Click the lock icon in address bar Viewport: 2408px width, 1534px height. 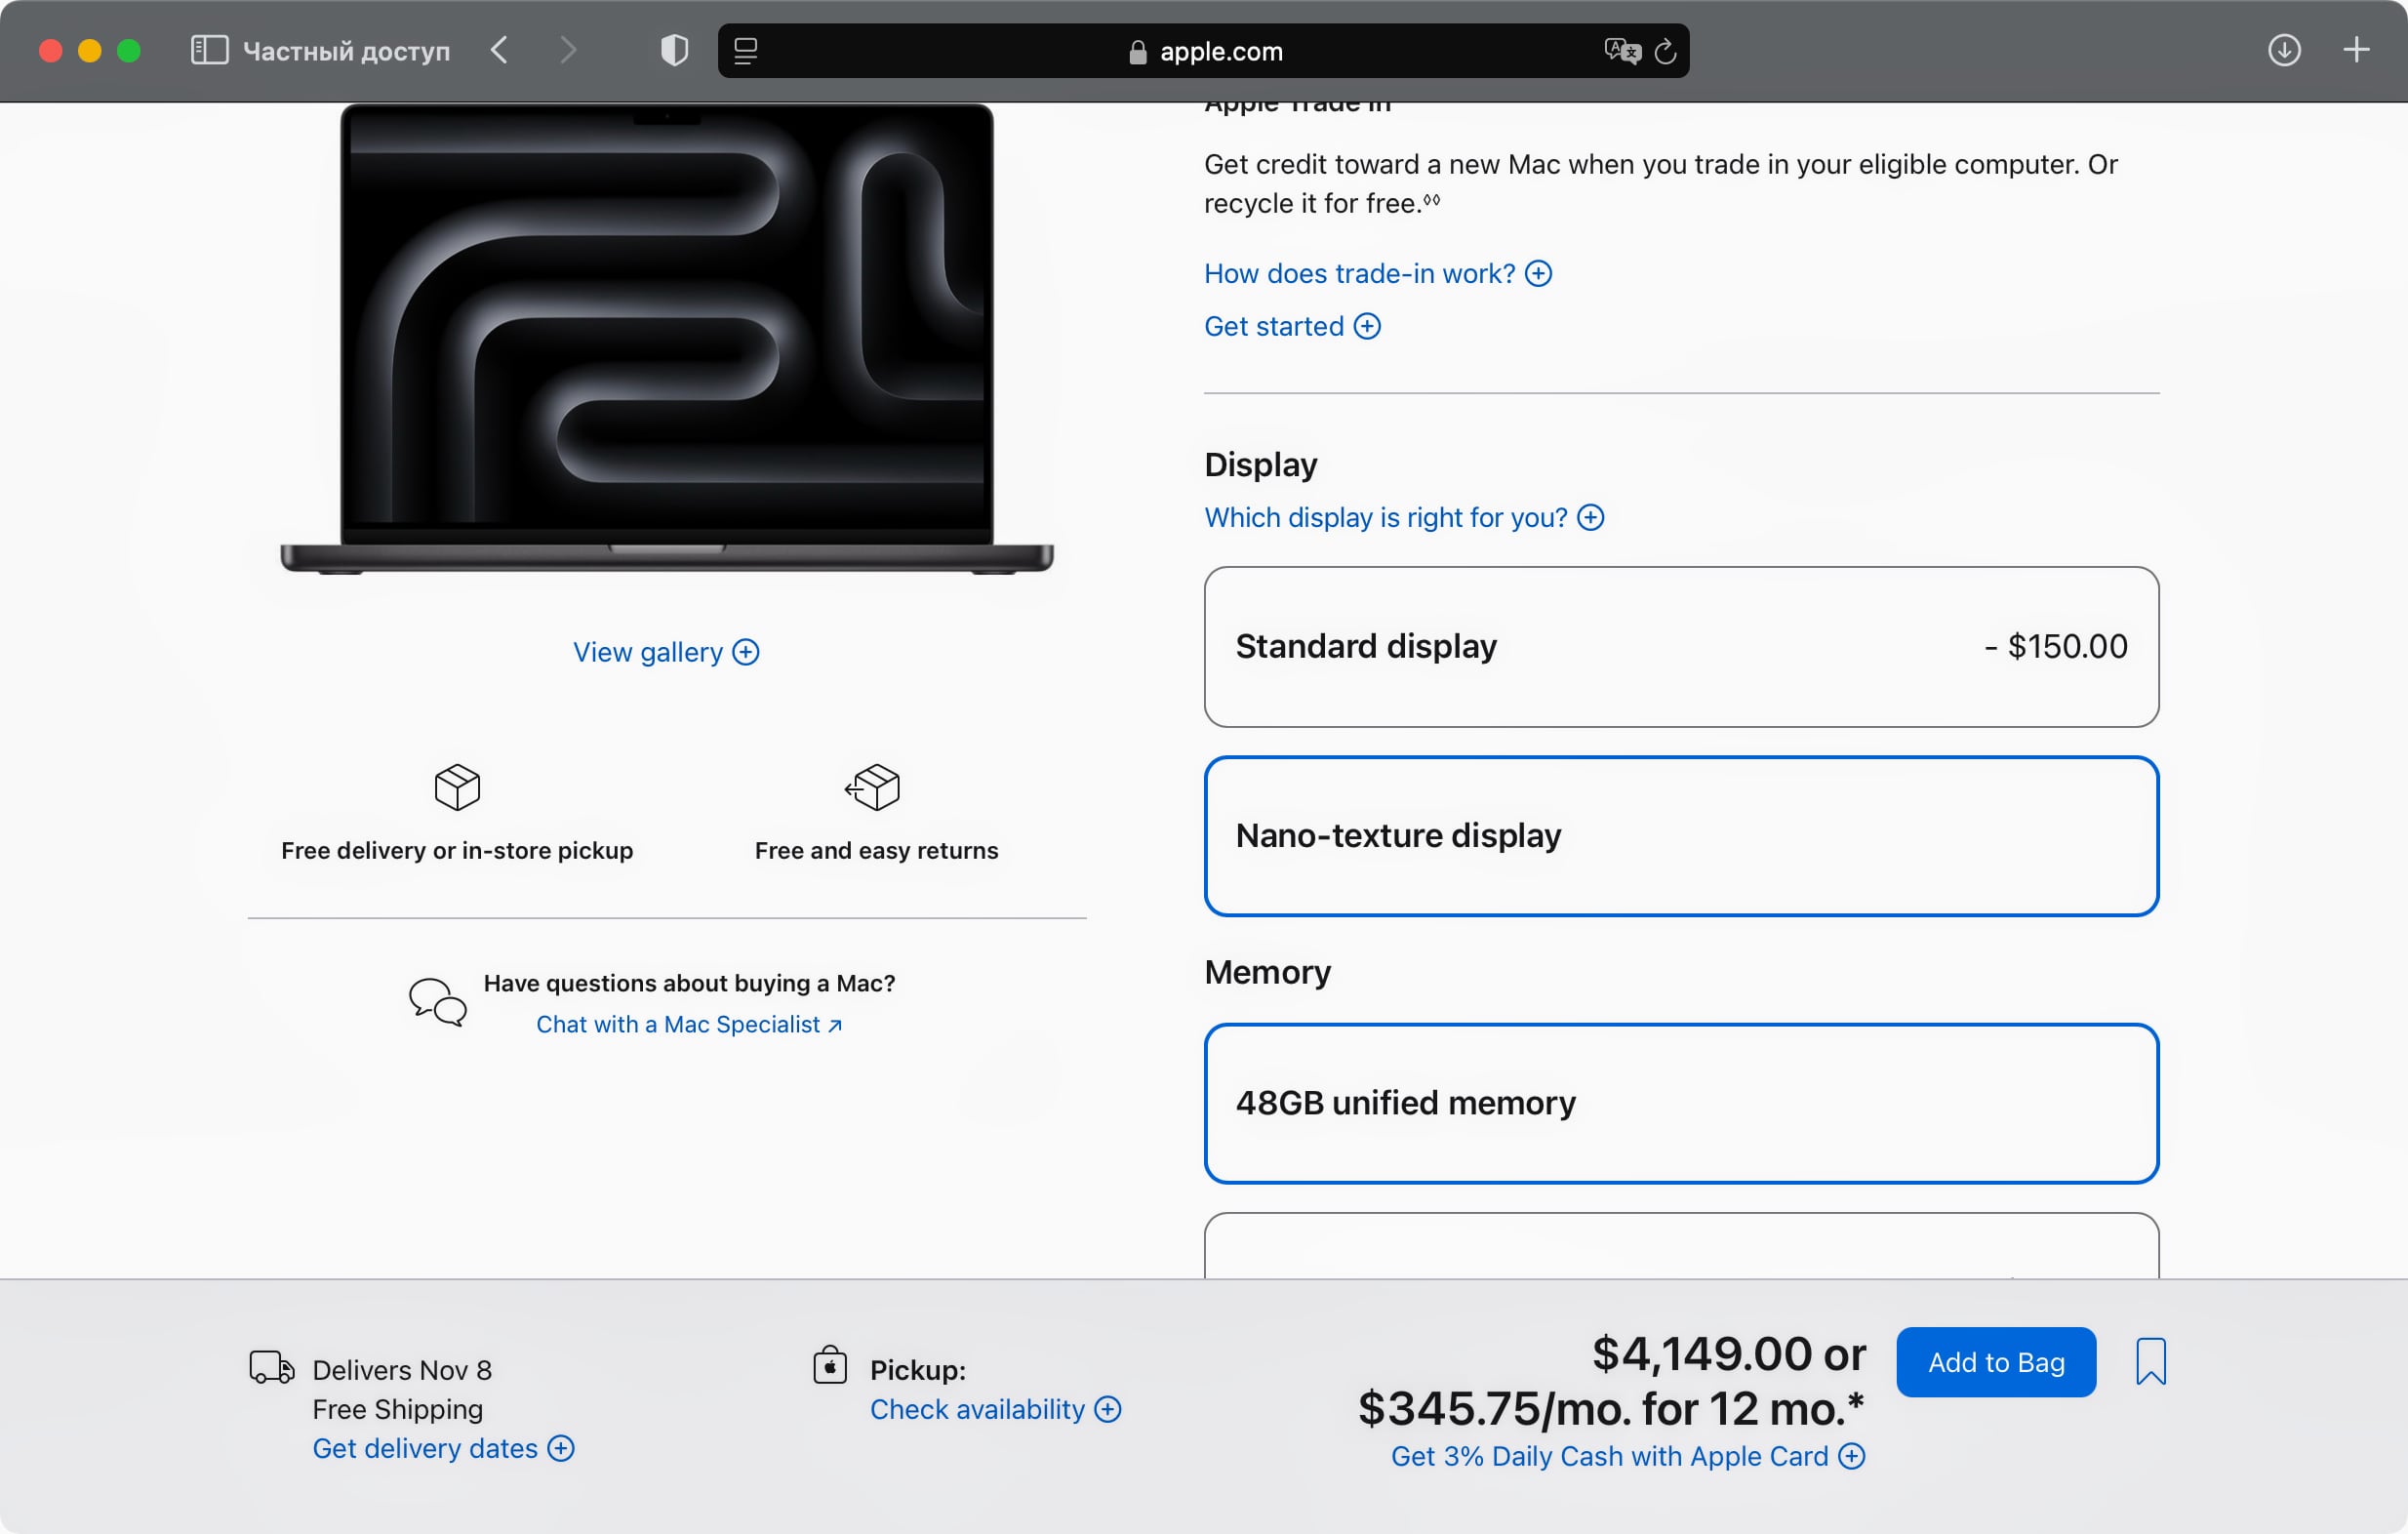point(1137,52)
